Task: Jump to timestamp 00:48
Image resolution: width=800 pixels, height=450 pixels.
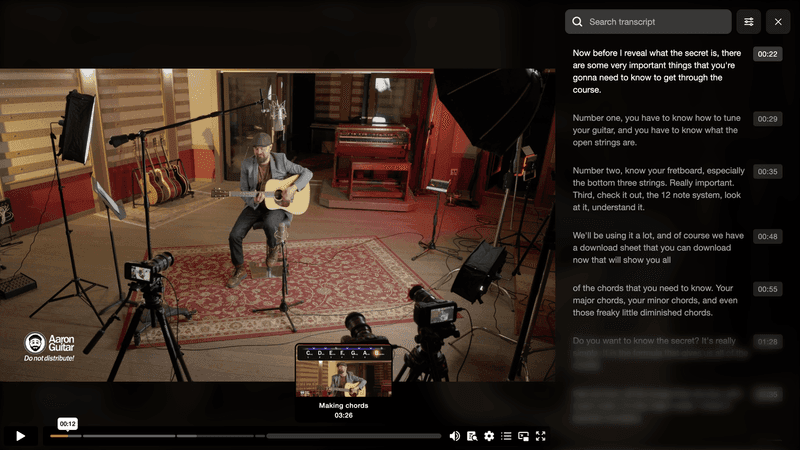Action: [x=767, y=237]
